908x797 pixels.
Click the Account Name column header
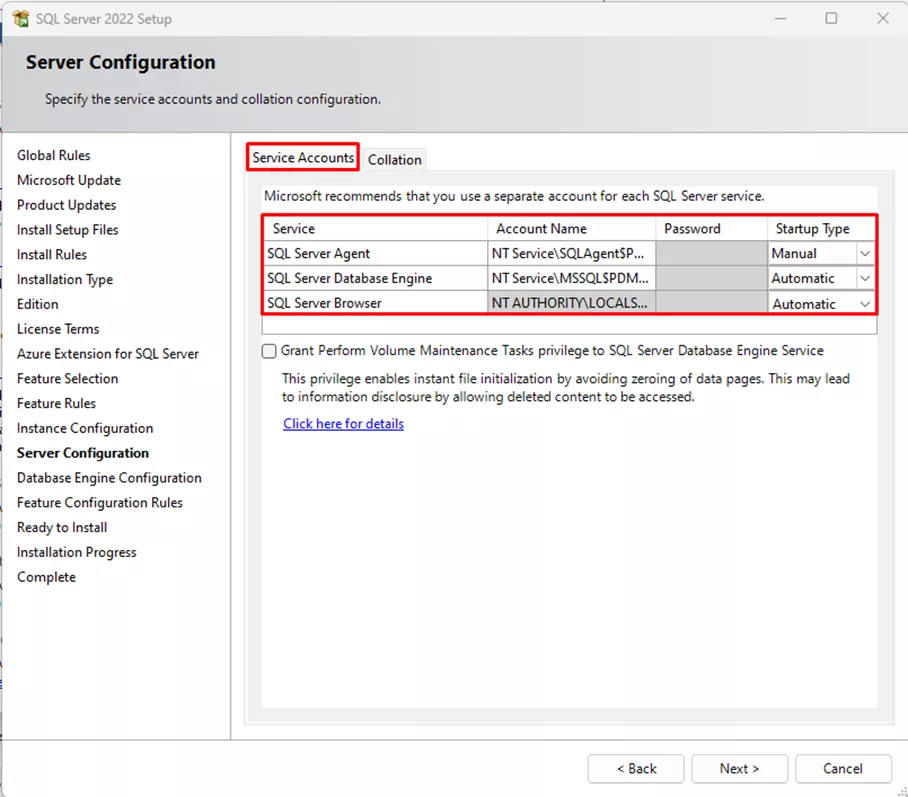click(572, 229)
